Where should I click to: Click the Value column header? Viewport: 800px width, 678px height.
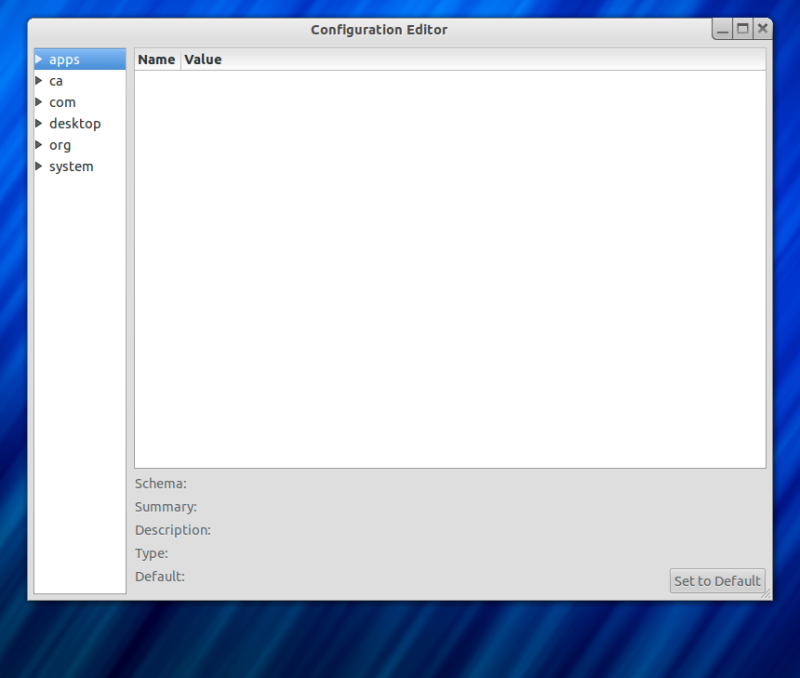click(x=203, y=60)
